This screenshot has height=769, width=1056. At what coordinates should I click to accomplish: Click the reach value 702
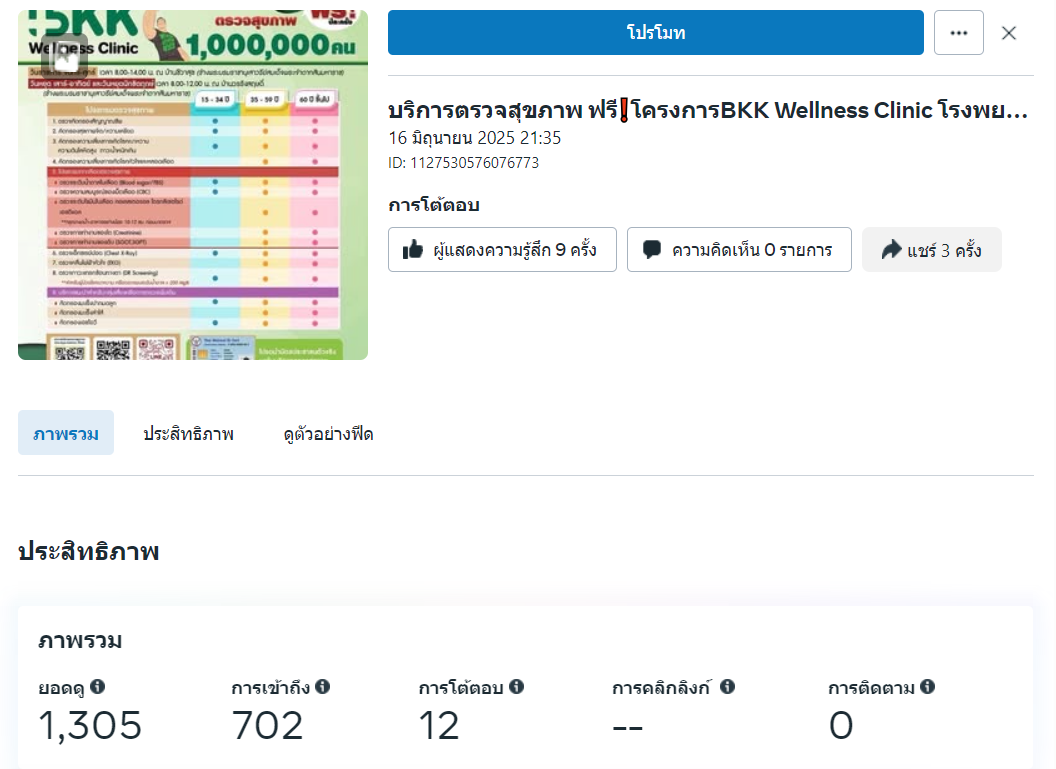pos(267,725)
